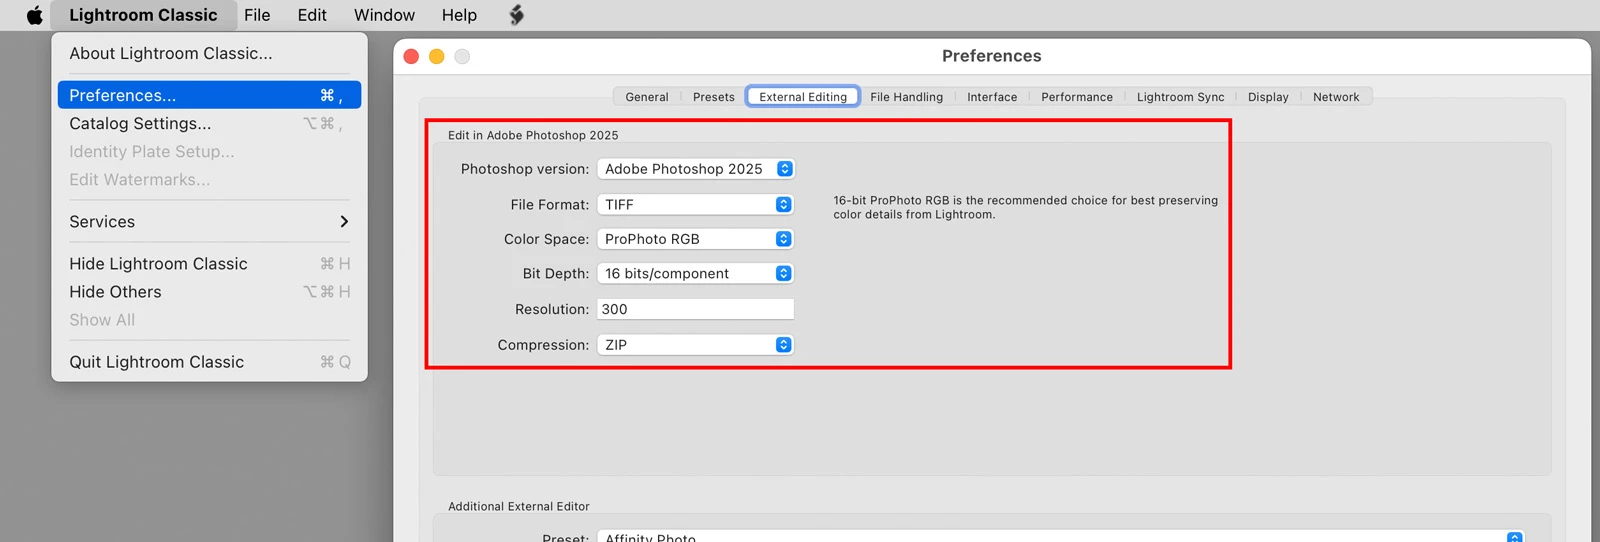Minimize the Preferences window

point(436,56)
